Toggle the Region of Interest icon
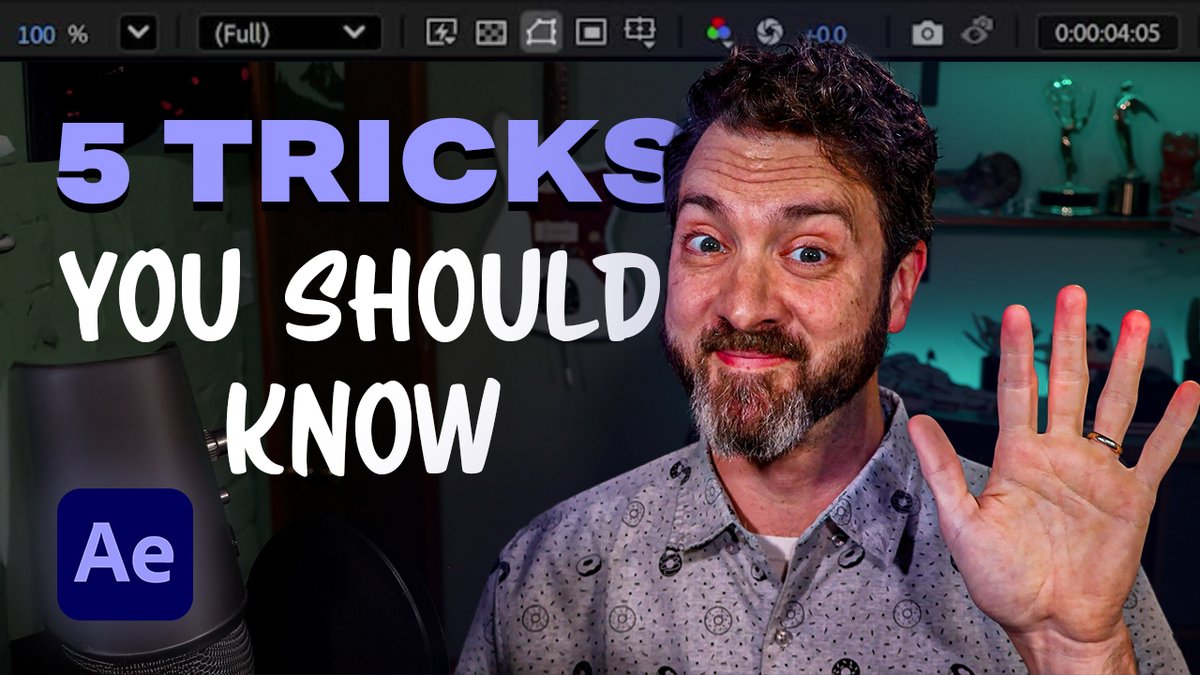Image resolution: width=1200 pixels, height=675 pixels. pyautogui.click(x=591, y=33)
